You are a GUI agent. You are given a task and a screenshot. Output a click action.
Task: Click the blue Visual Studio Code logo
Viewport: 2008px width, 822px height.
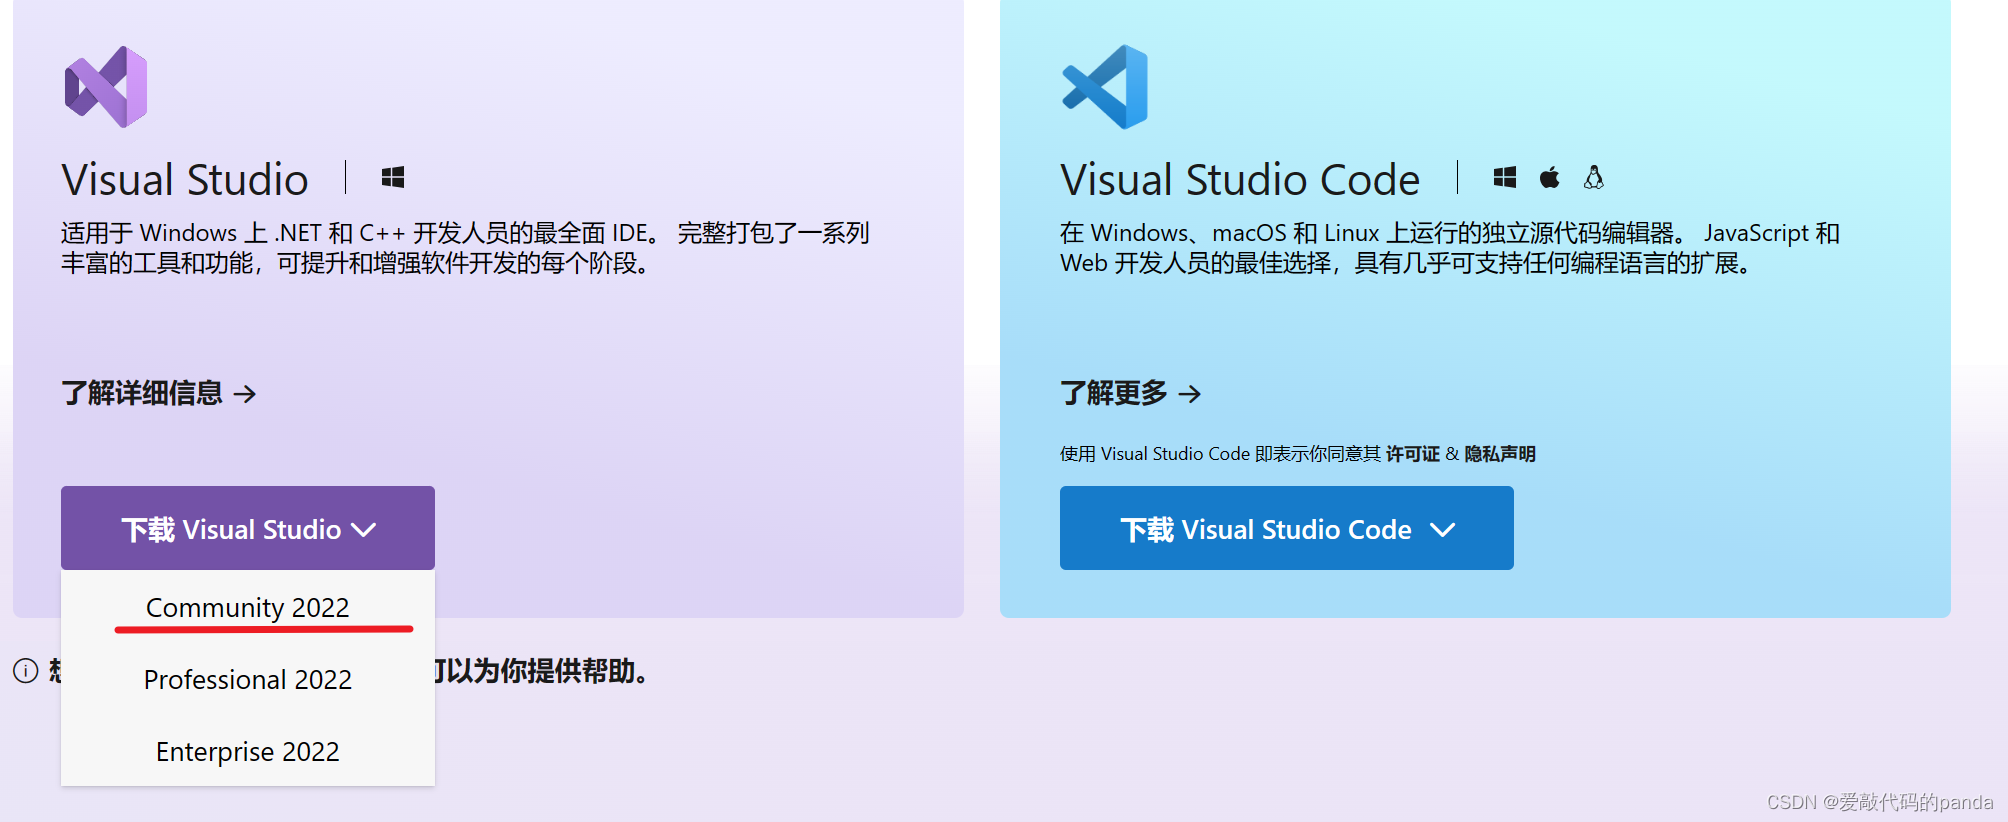[x=1105, y=87]
